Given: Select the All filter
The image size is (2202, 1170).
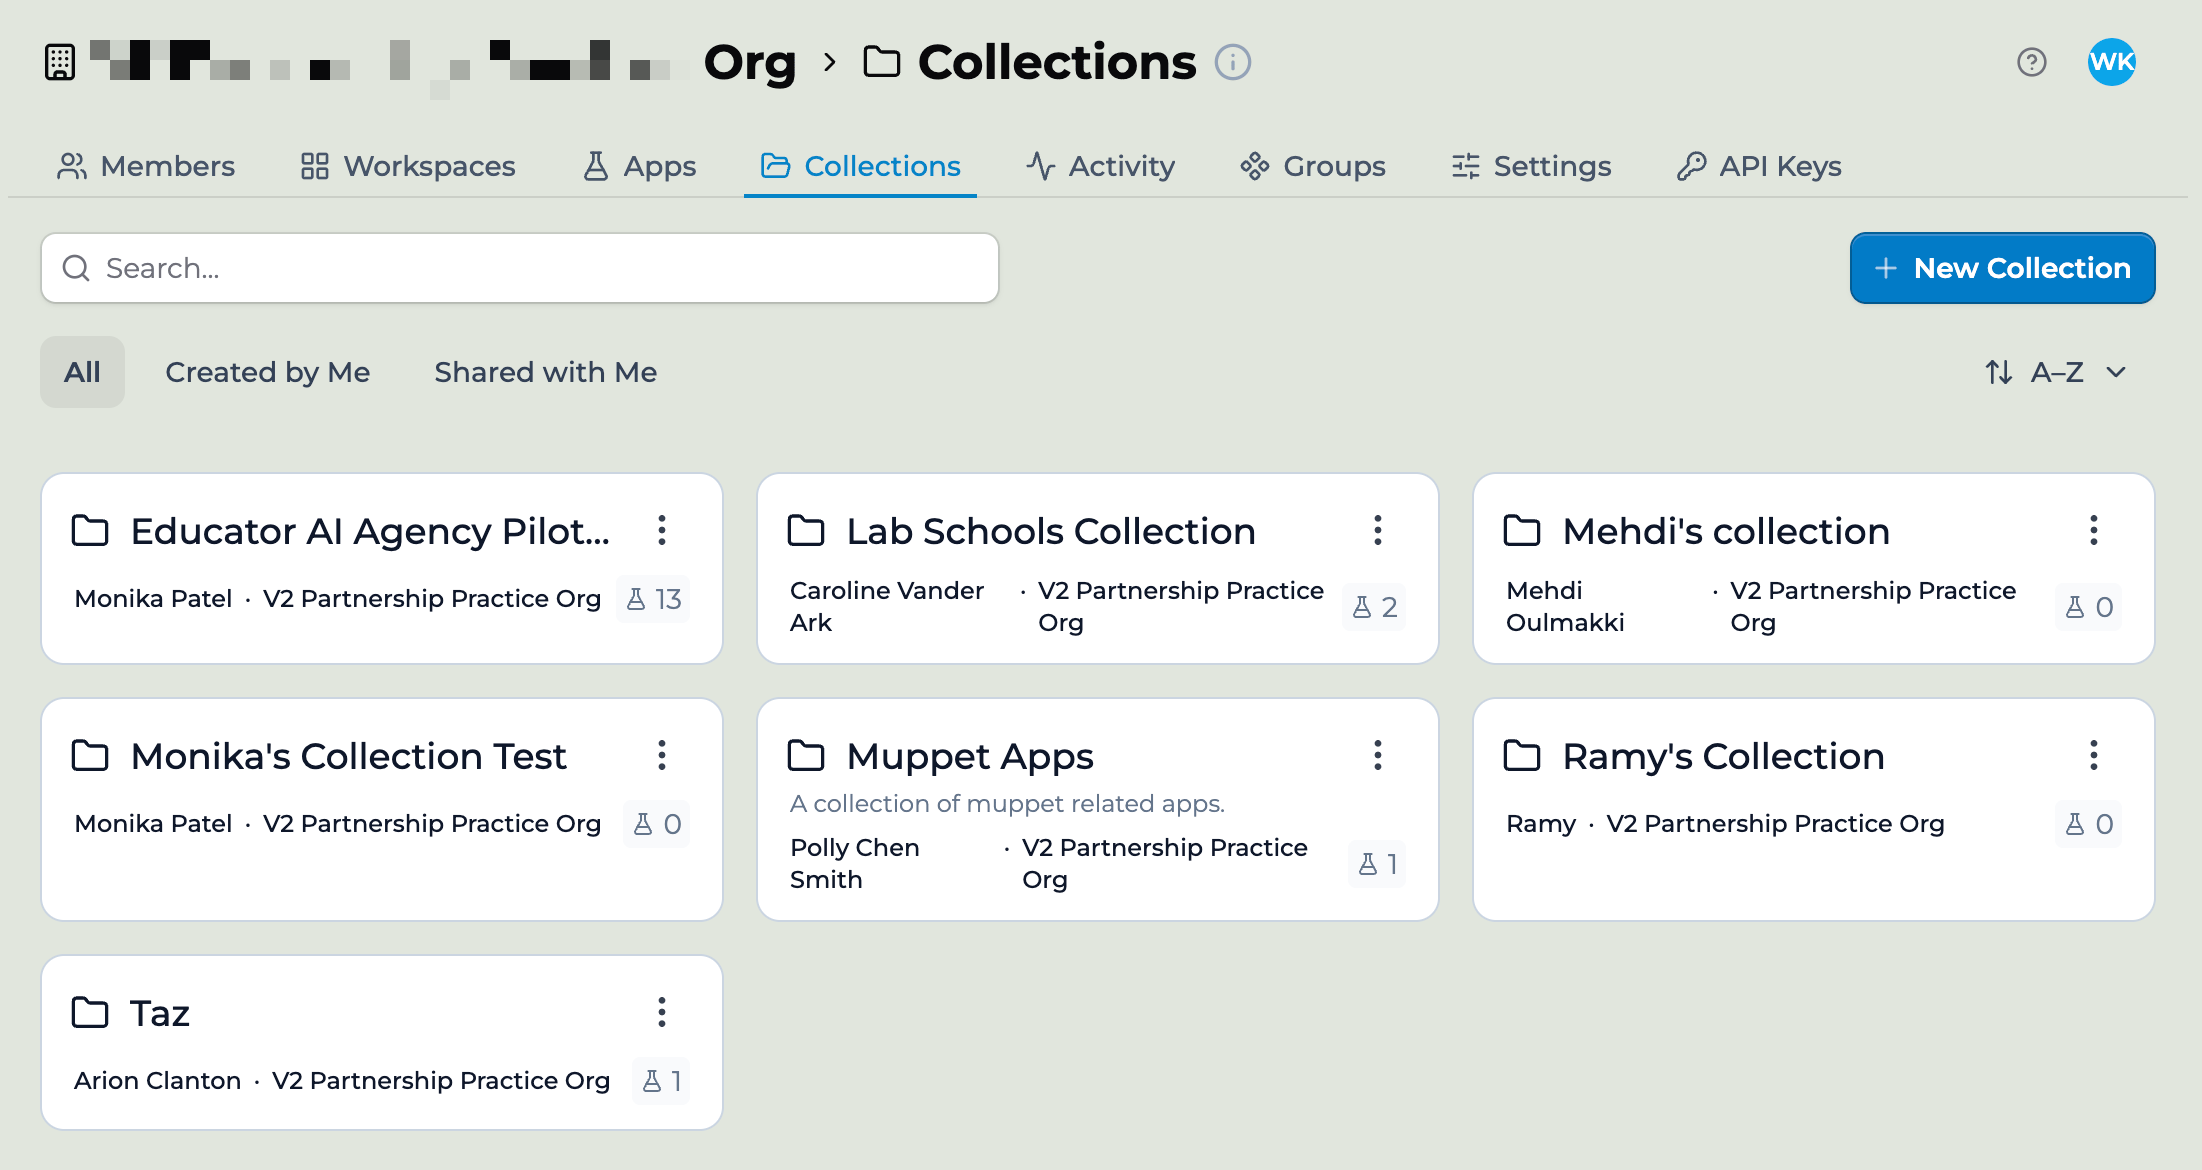Looking at the screenshot, I should (82, 372).
